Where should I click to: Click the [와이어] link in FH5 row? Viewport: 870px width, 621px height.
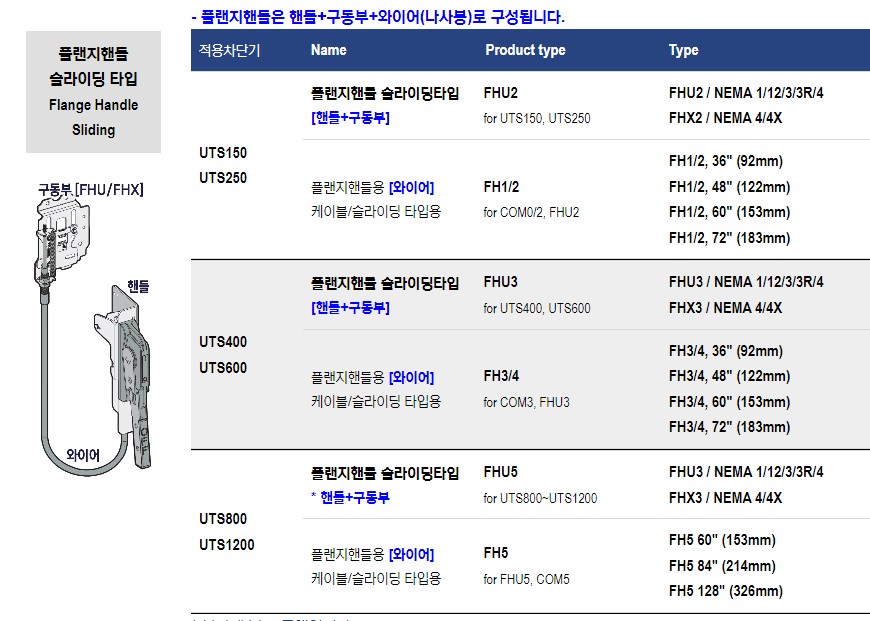(411, 554)
